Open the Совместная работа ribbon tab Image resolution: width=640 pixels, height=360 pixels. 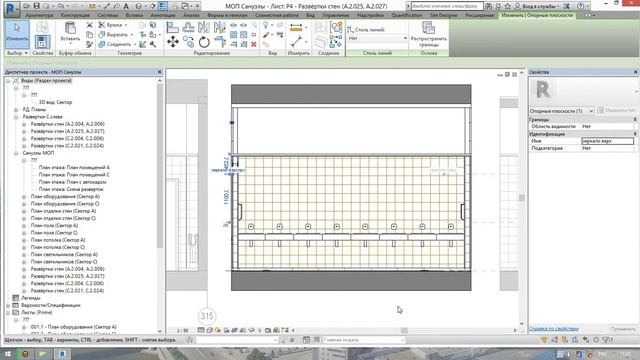pos(277,15)
